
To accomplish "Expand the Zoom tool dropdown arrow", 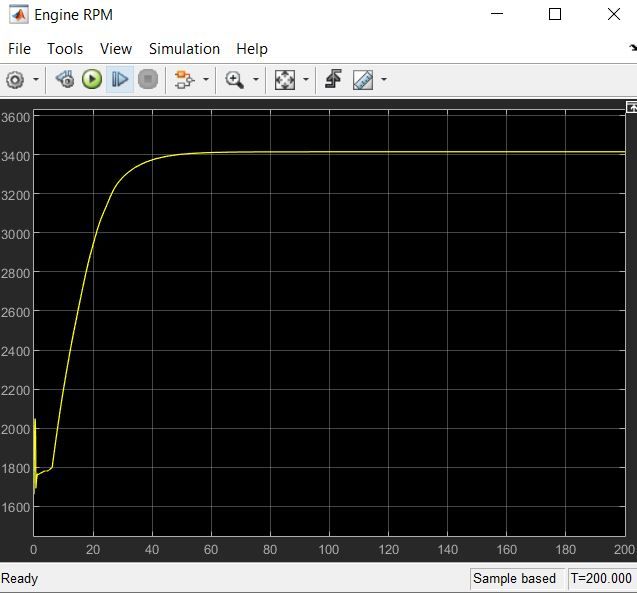I will pos(256,80).
